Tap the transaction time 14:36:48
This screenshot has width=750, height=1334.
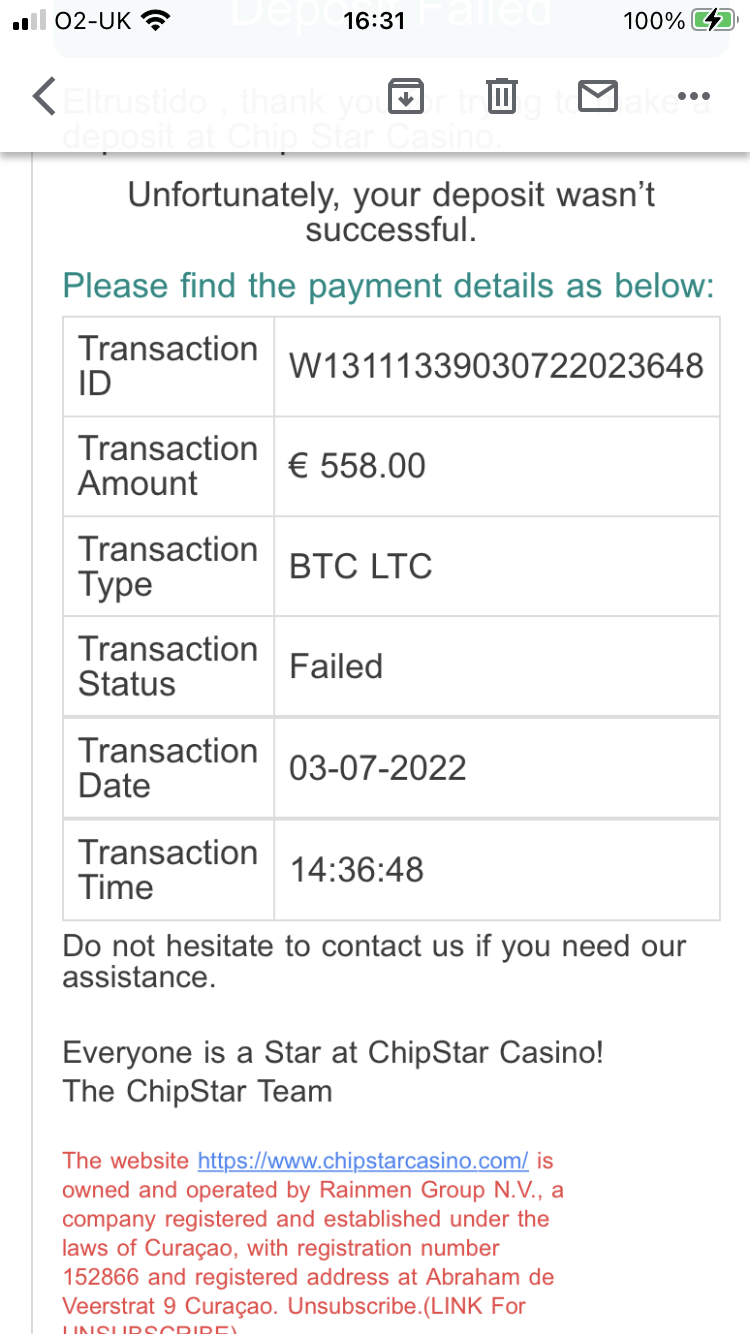click(x=356, y=870)
